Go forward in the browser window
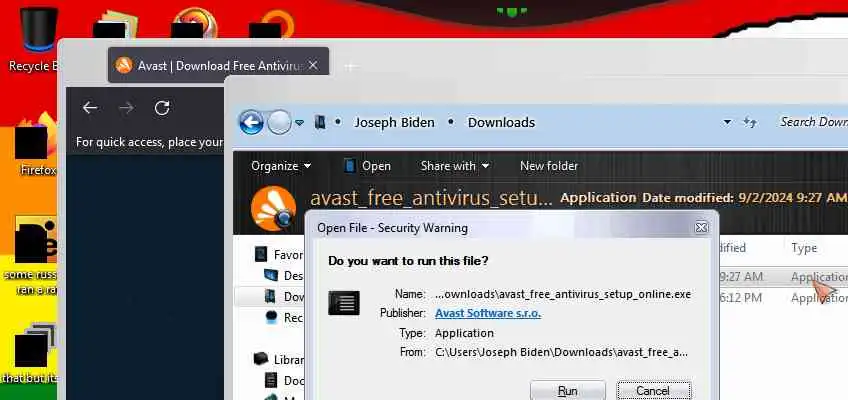 [x=126, y=108]
